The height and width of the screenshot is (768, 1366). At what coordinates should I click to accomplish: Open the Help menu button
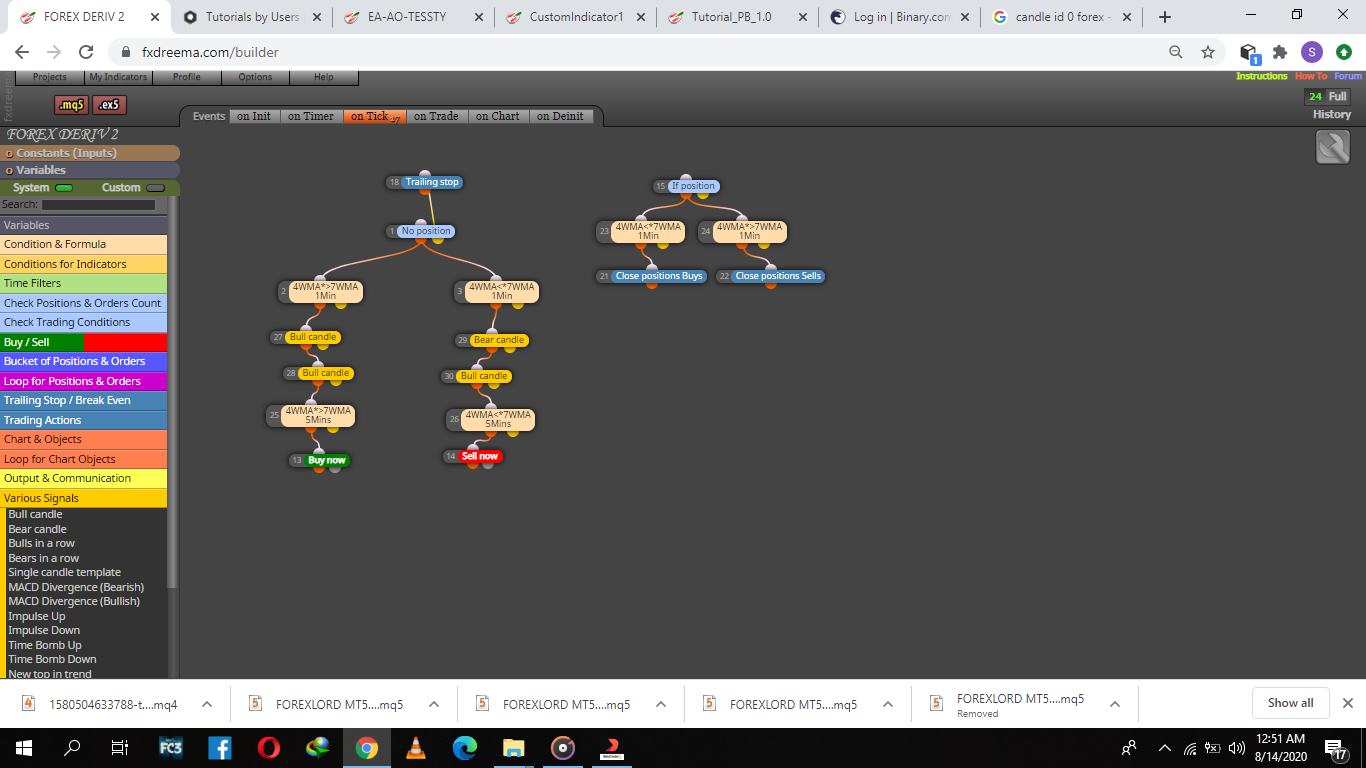click(324, 77)
